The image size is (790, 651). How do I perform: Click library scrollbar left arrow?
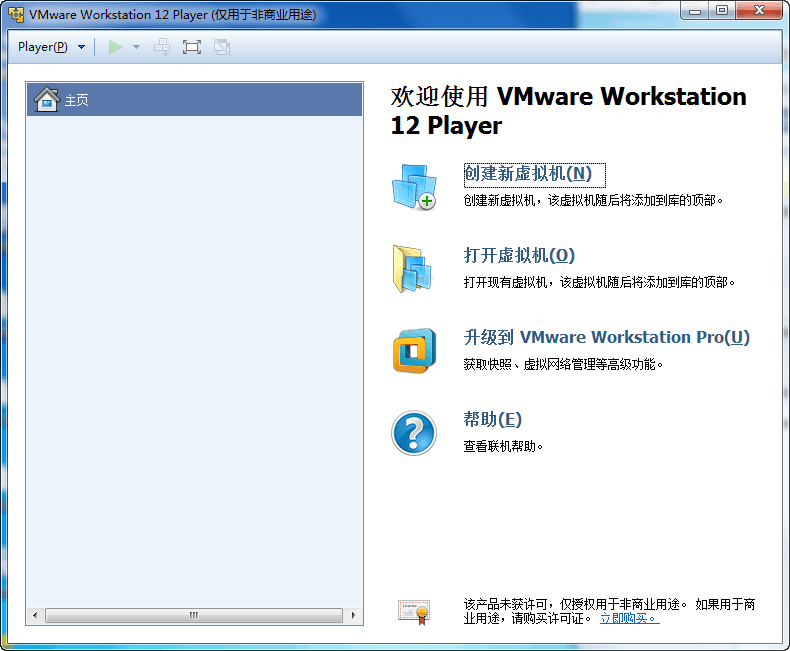[x=35, y=615]
